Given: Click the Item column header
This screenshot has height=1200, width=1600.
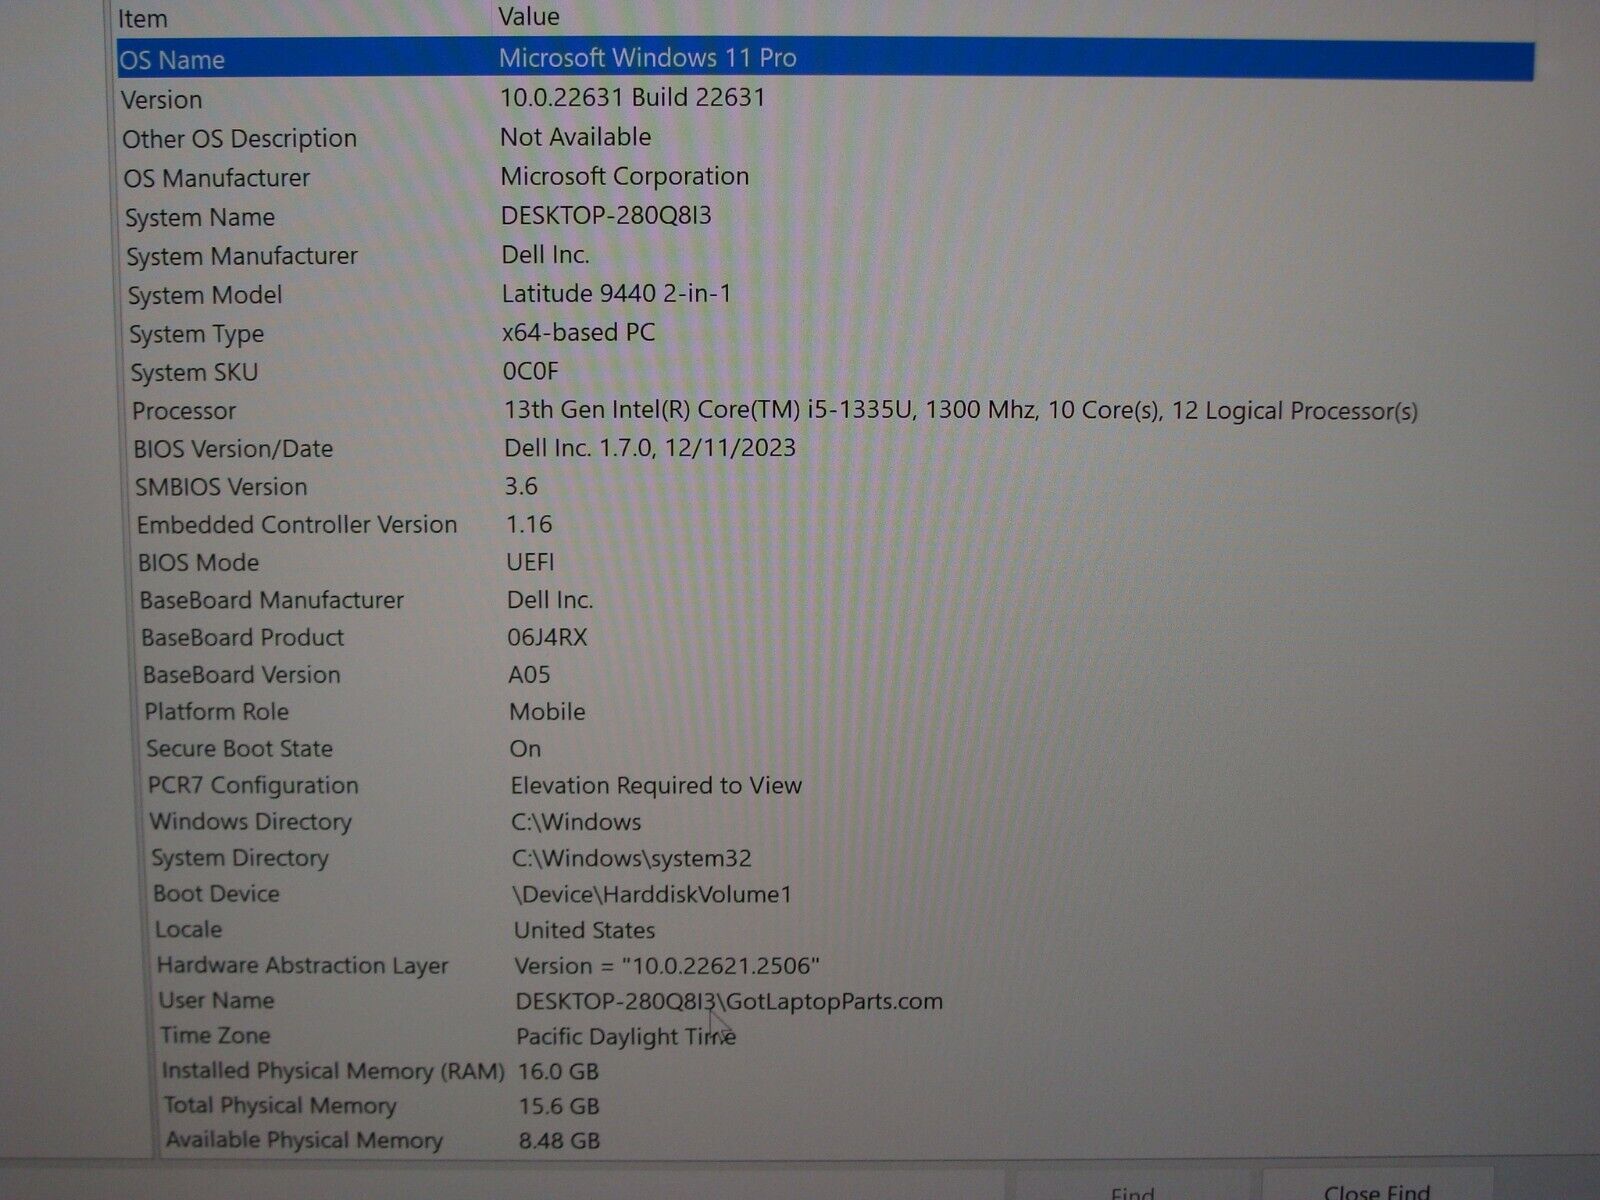Looking at the screenshot, I should (x=143, y=18).
